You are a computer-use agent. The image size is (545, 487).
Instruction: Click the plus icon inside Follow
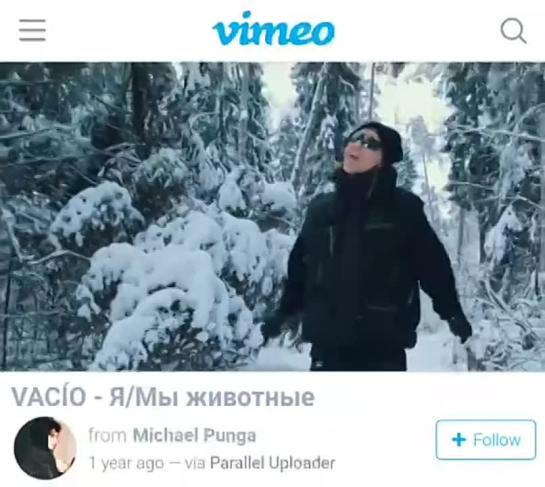click(459, 439)
